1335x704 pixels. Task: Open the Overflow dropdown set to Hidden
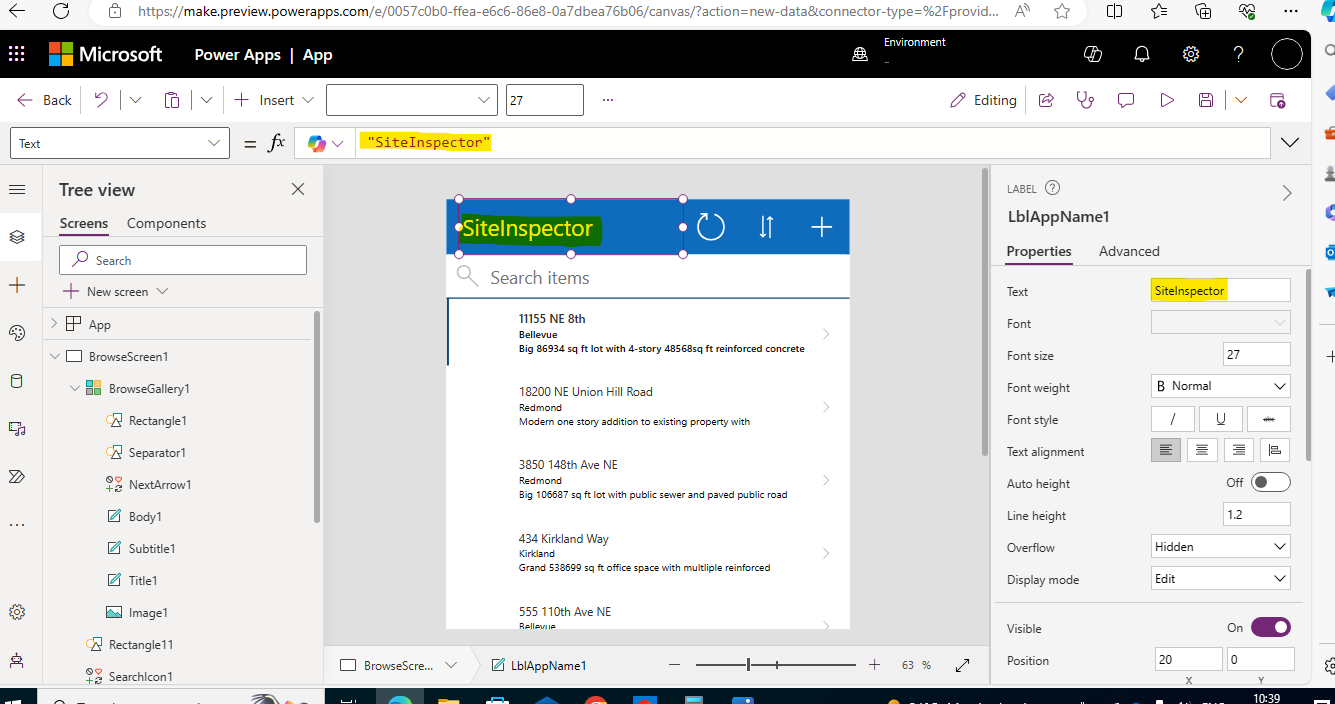[x=1220, y=547]
